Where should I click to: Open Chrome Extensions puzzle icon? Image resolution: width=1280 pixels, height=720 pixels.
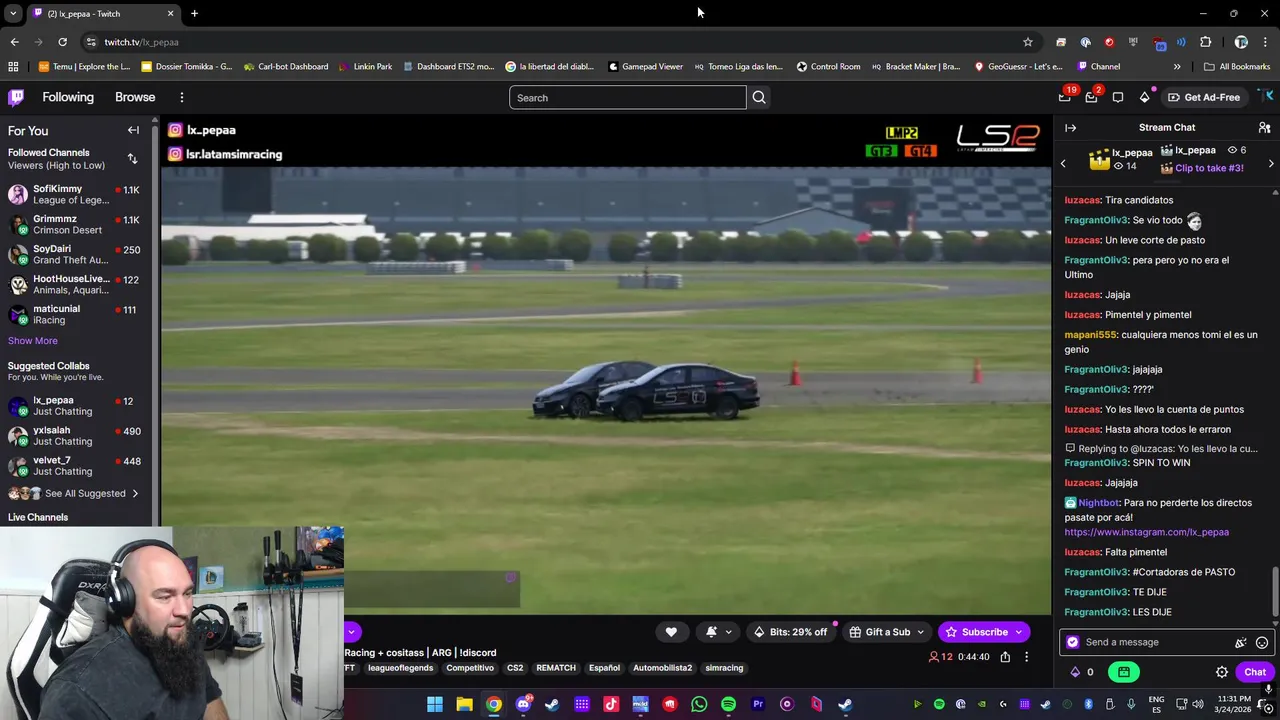point(1205,42)
